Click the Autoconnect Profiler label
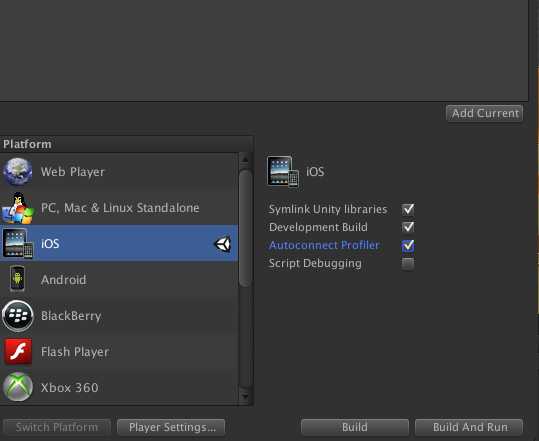This screenshot has height=441, width=539. coord(324,245)
